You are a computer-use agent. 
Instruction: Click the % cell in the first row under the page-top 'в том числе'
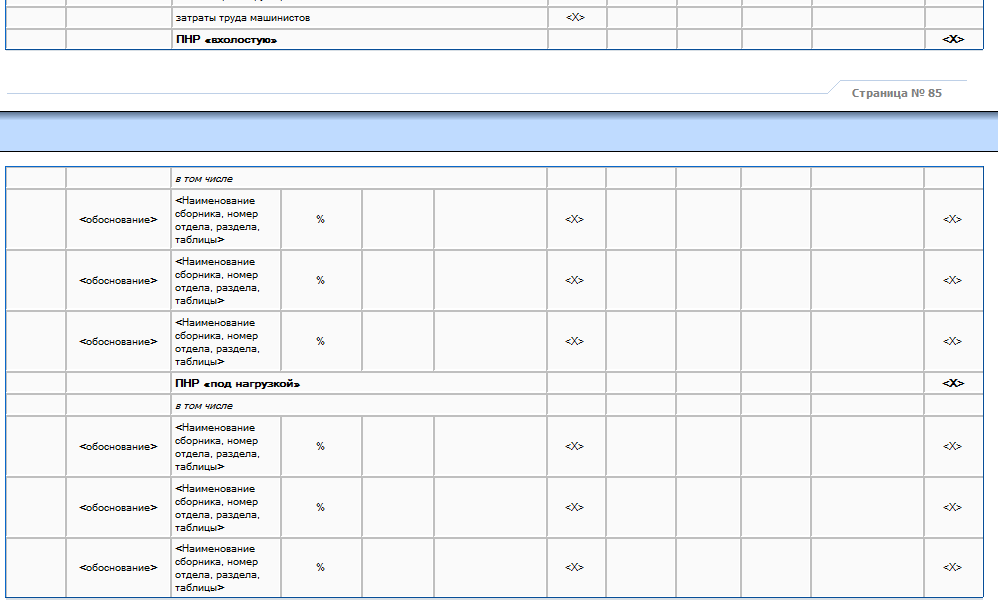coord(320,219)
